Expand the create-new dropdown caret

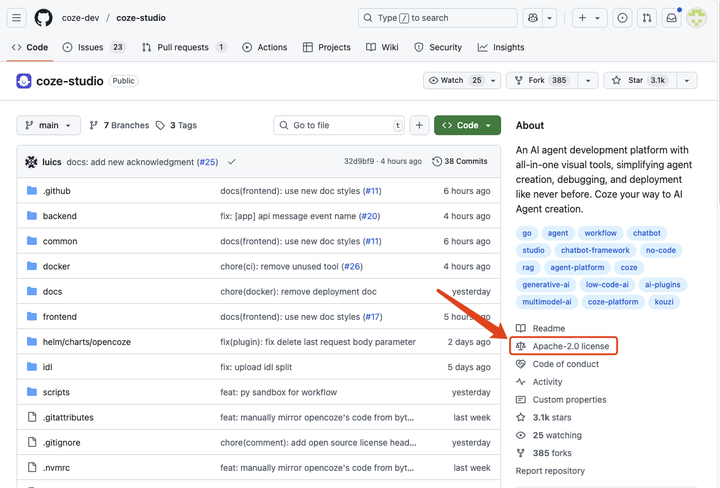point(598,18)
